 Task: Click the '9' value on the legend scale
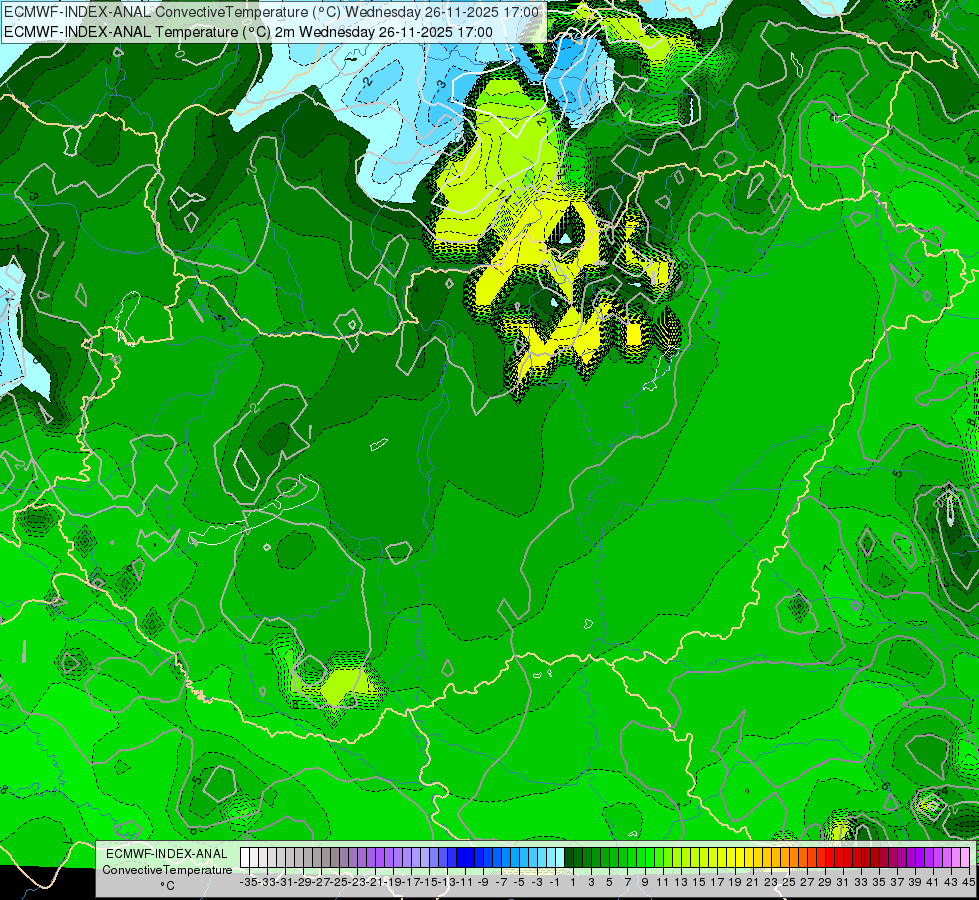(645, 883)
